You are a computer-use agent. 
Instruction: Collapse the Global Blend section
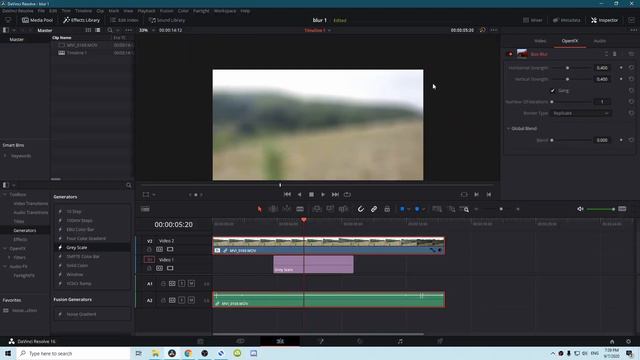508,129
